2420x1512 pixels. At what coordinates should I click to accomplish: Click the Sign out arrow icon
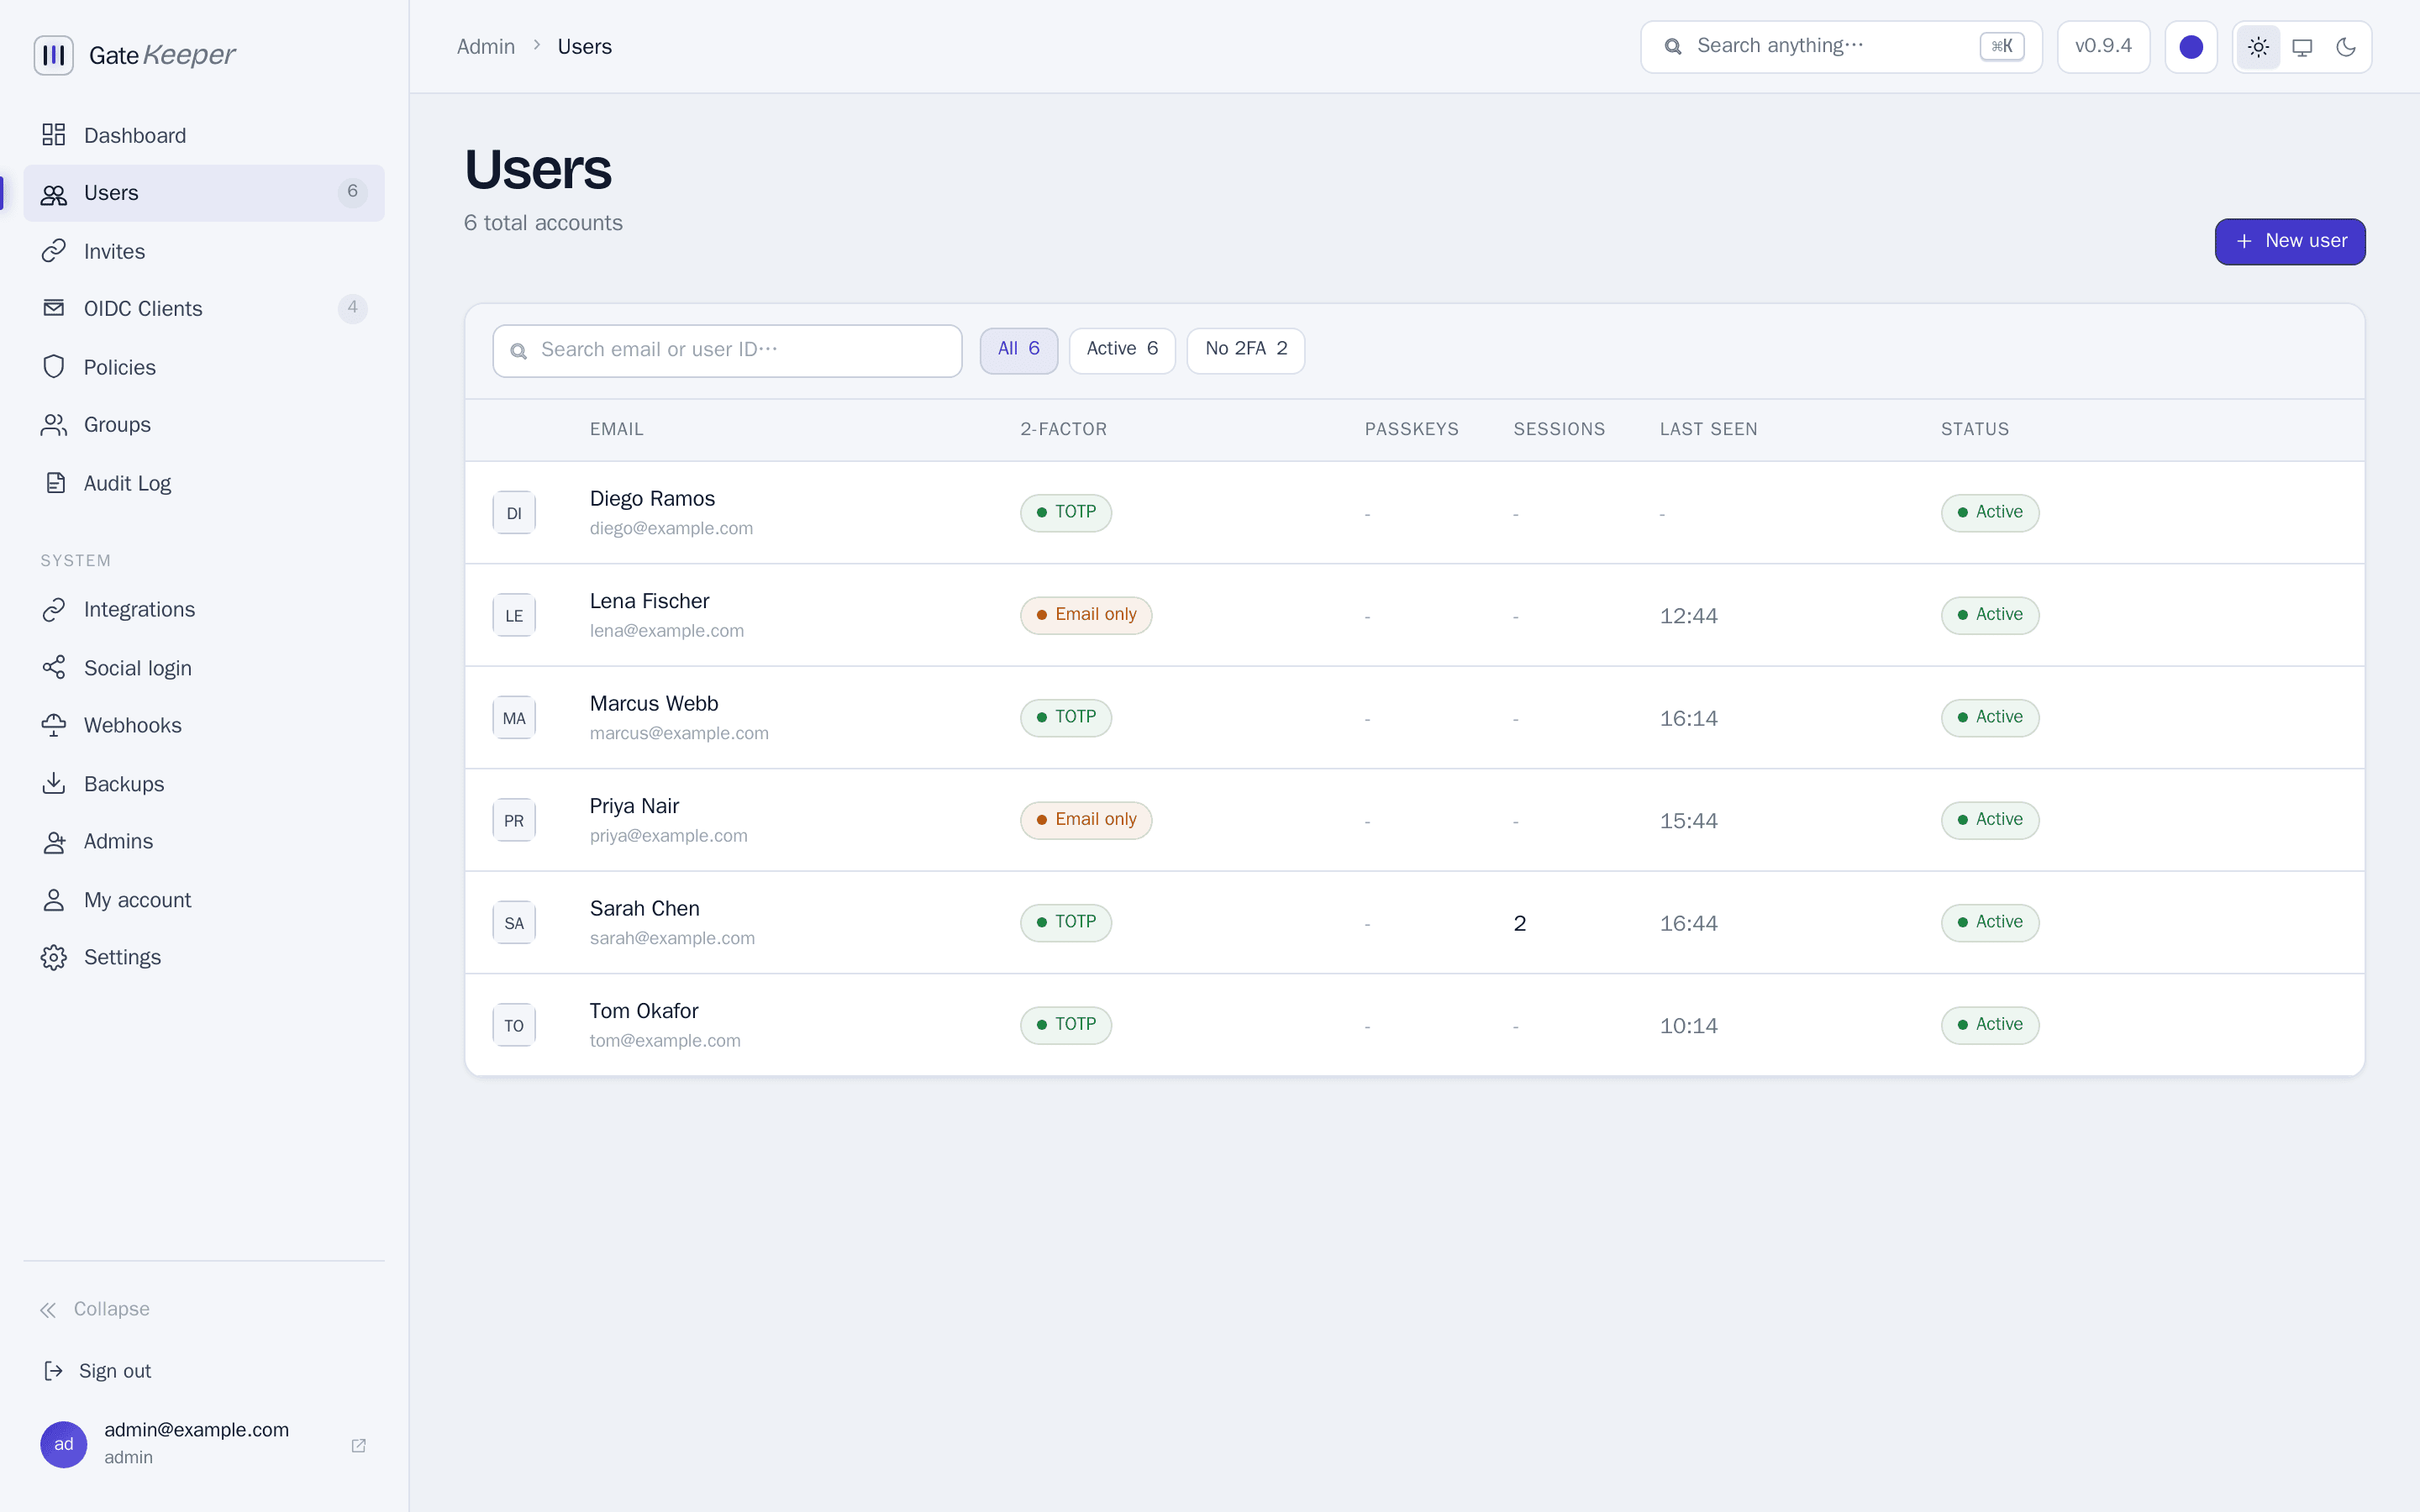pyautogui.click(x=53, y=1371)
